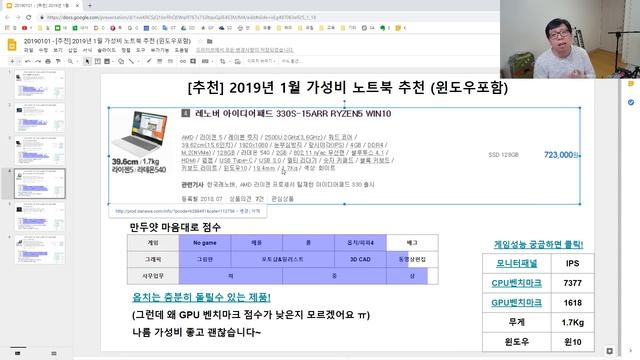Click the insert link chain icon
640x360 pixels.
(182, 61)
